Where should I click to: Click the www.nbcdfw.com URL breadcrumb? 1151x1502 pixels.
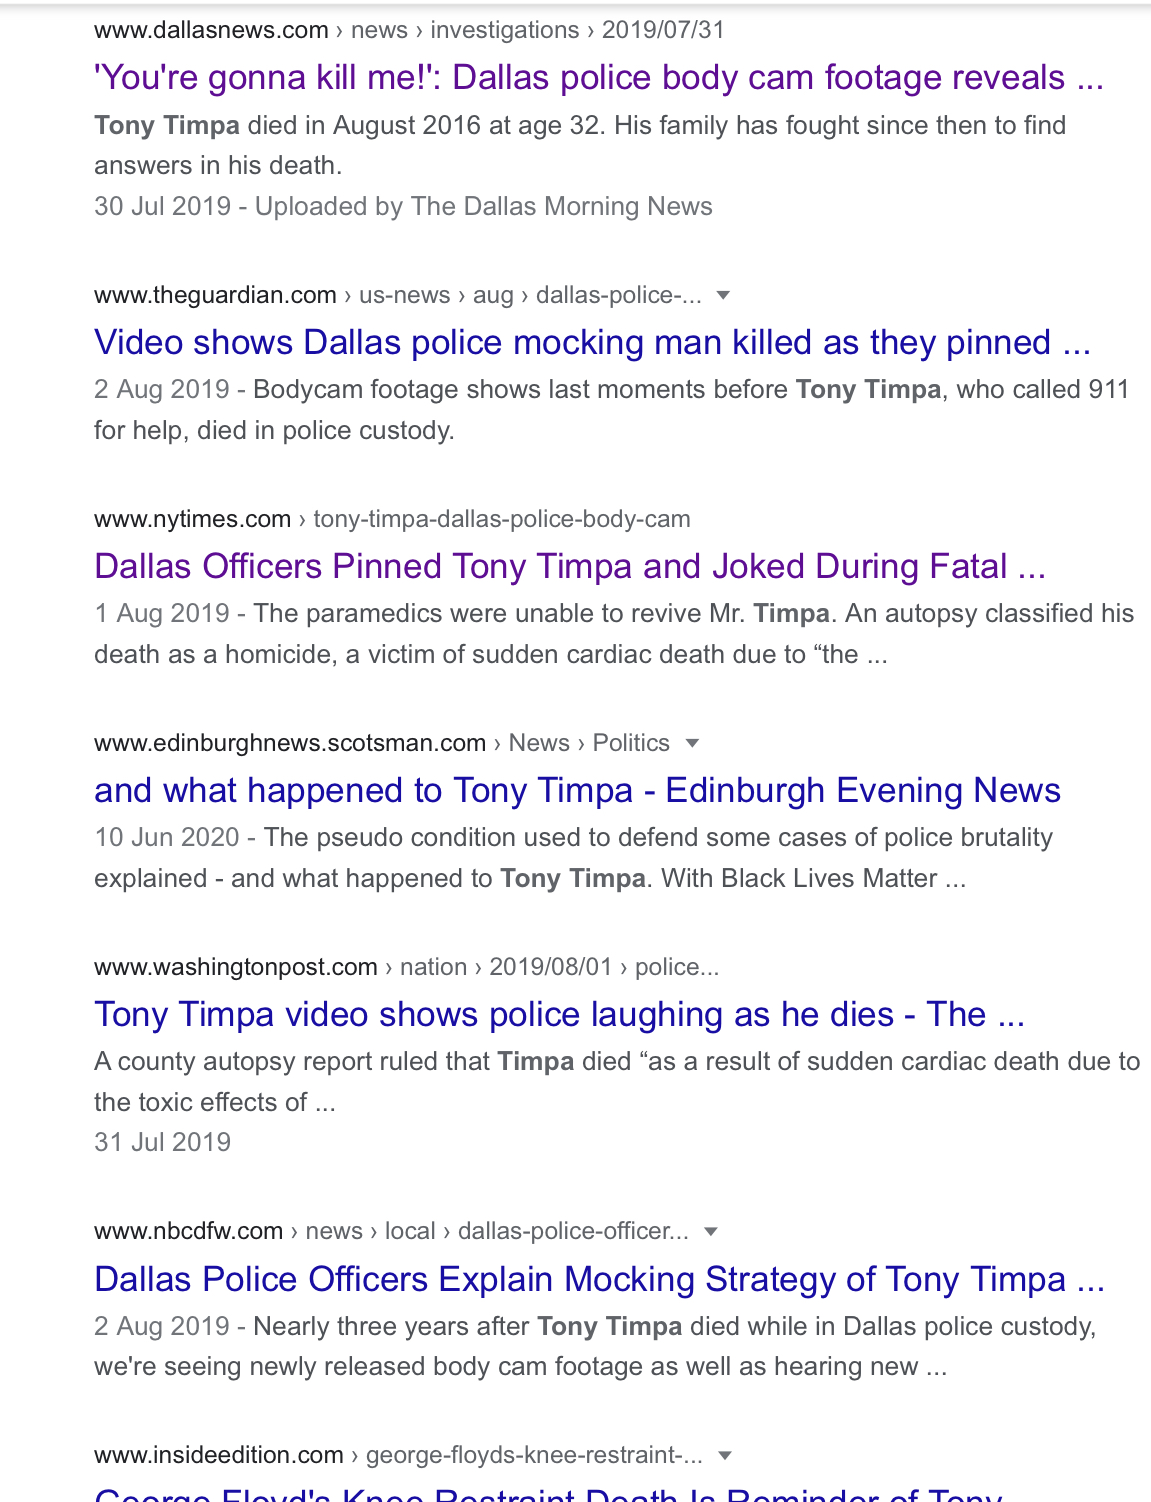(188, 1231)
